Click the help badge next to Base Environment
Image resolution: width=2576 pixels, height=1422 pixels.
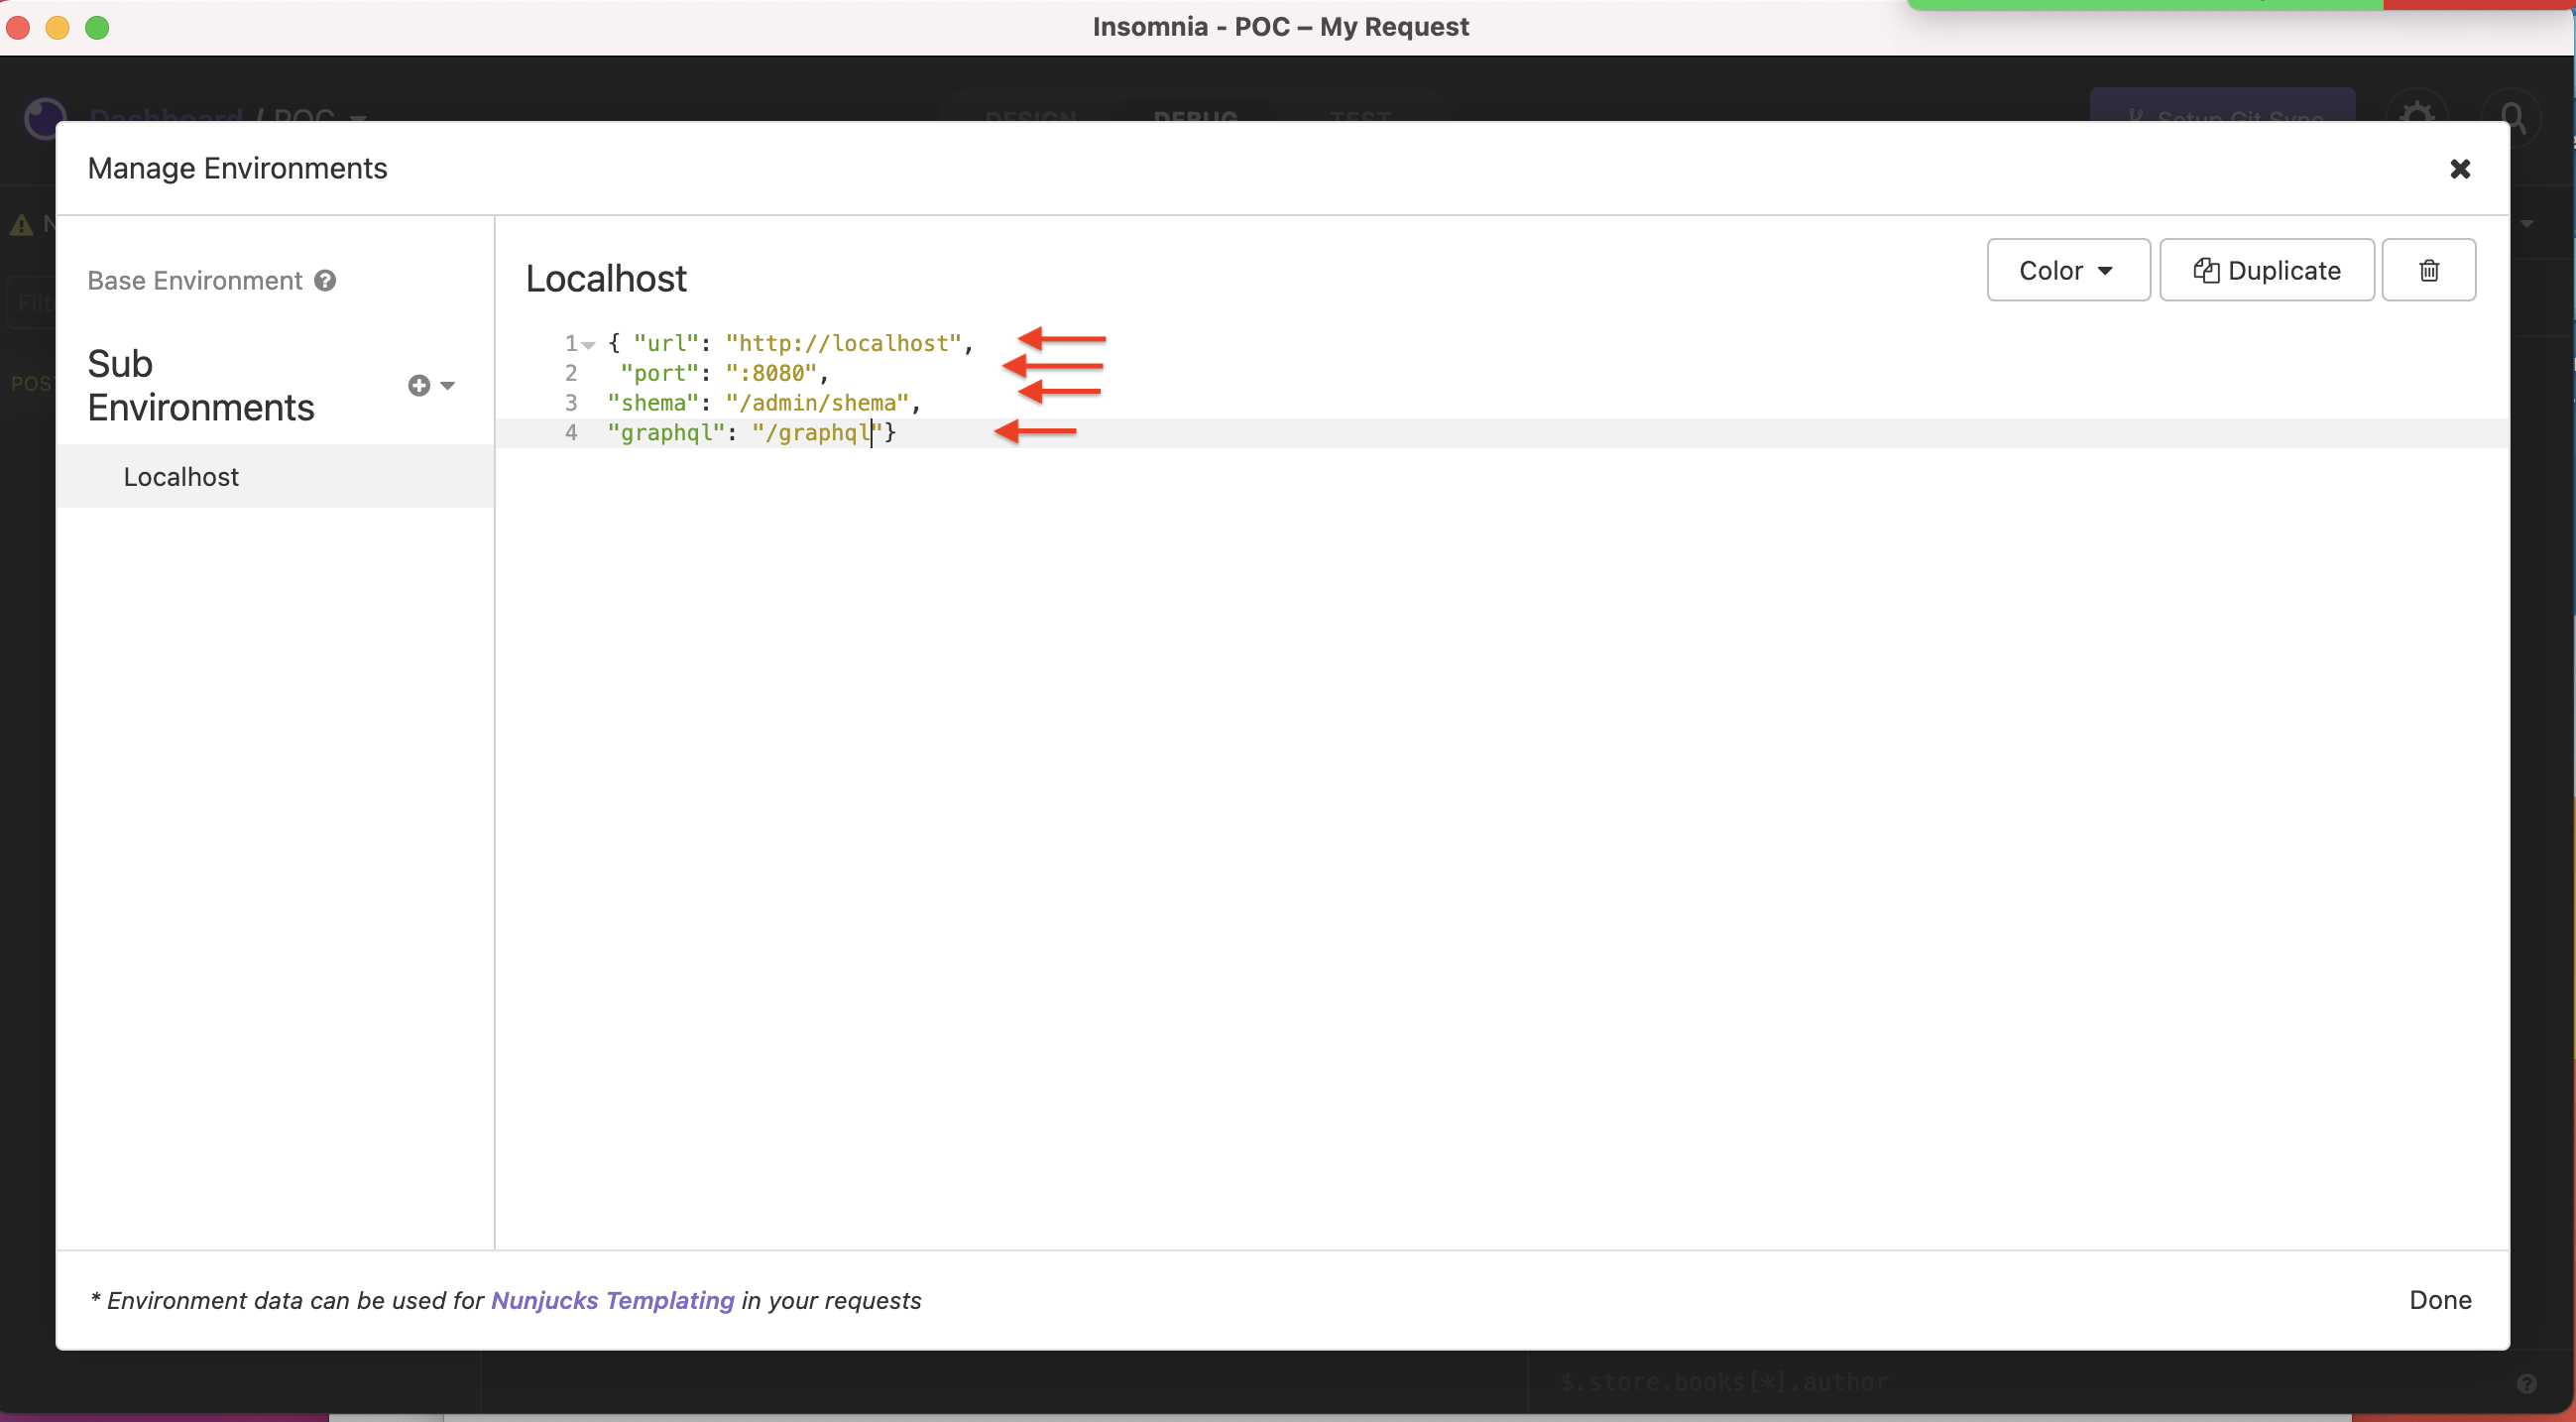tap(324, 280)
